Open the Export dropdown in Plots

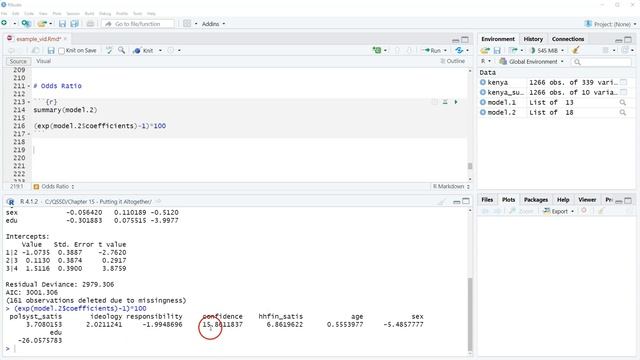click(x=558, y=211)
